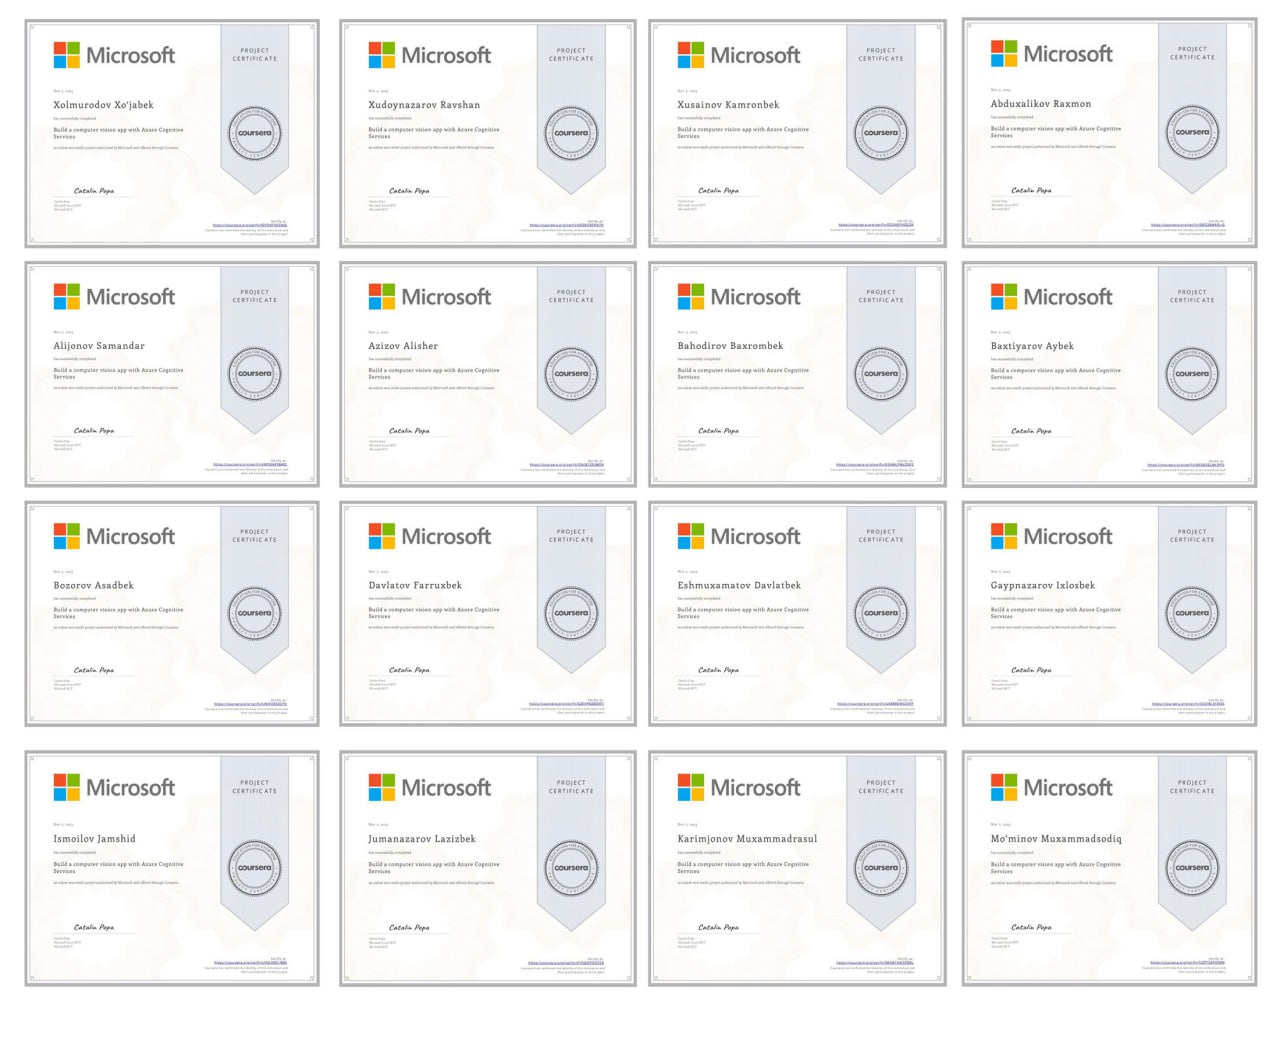Click Coursera seal on Xolmurodov Xo'jabek certificate
This screenshot has width=1280, height=1047.
click(x=255, y=133)
